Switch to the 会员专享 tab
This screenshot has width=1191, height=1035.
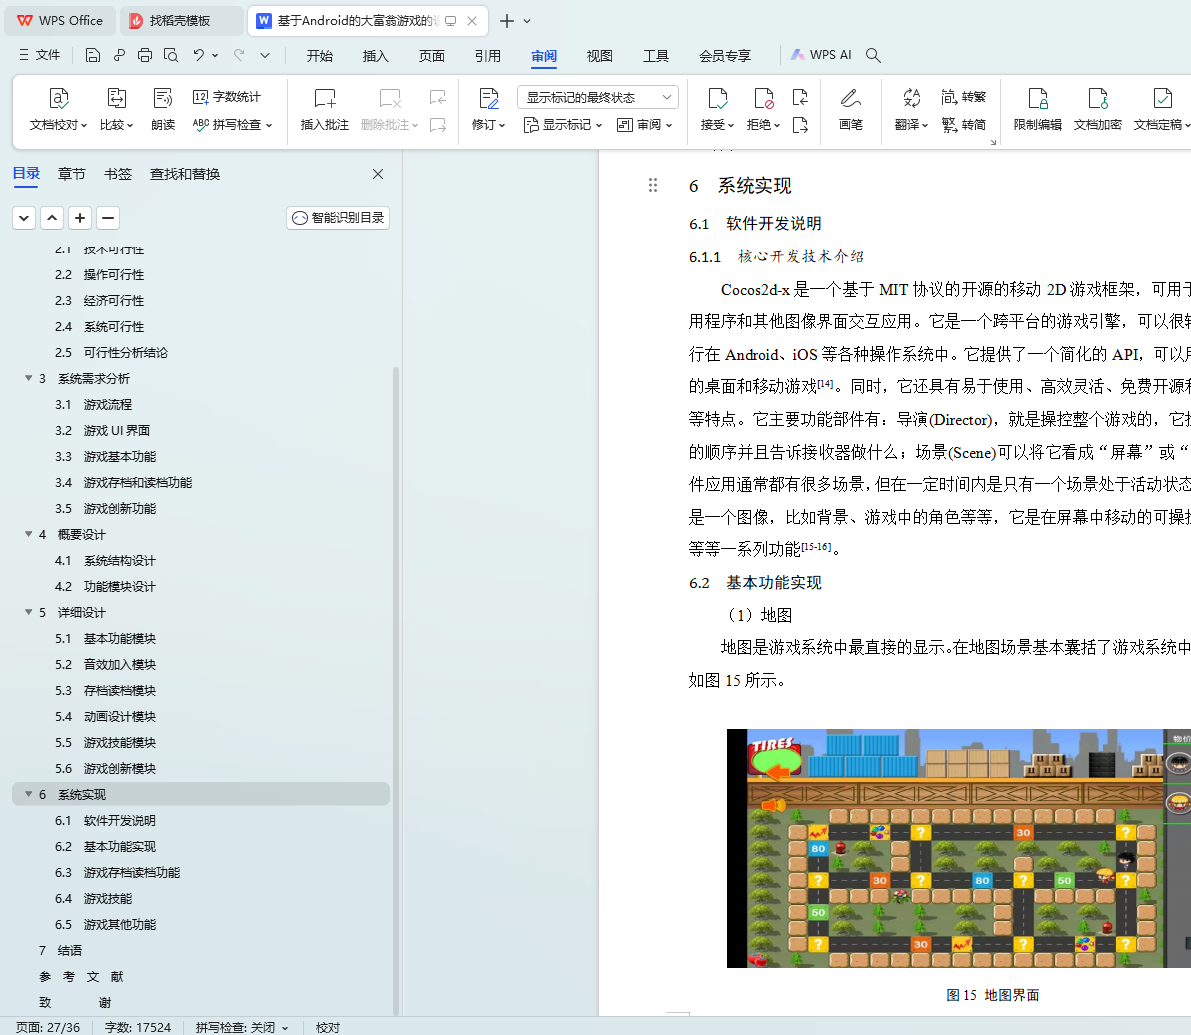725,55
